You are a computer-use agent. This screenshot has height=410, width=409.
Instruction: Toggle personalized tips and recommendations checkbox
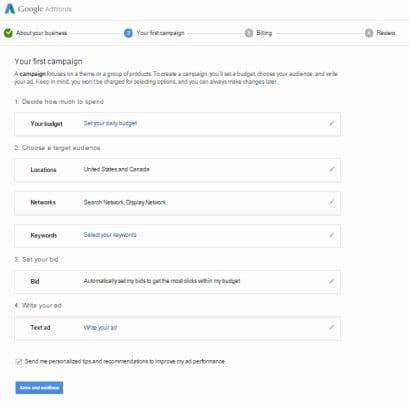tap(19, 361)
